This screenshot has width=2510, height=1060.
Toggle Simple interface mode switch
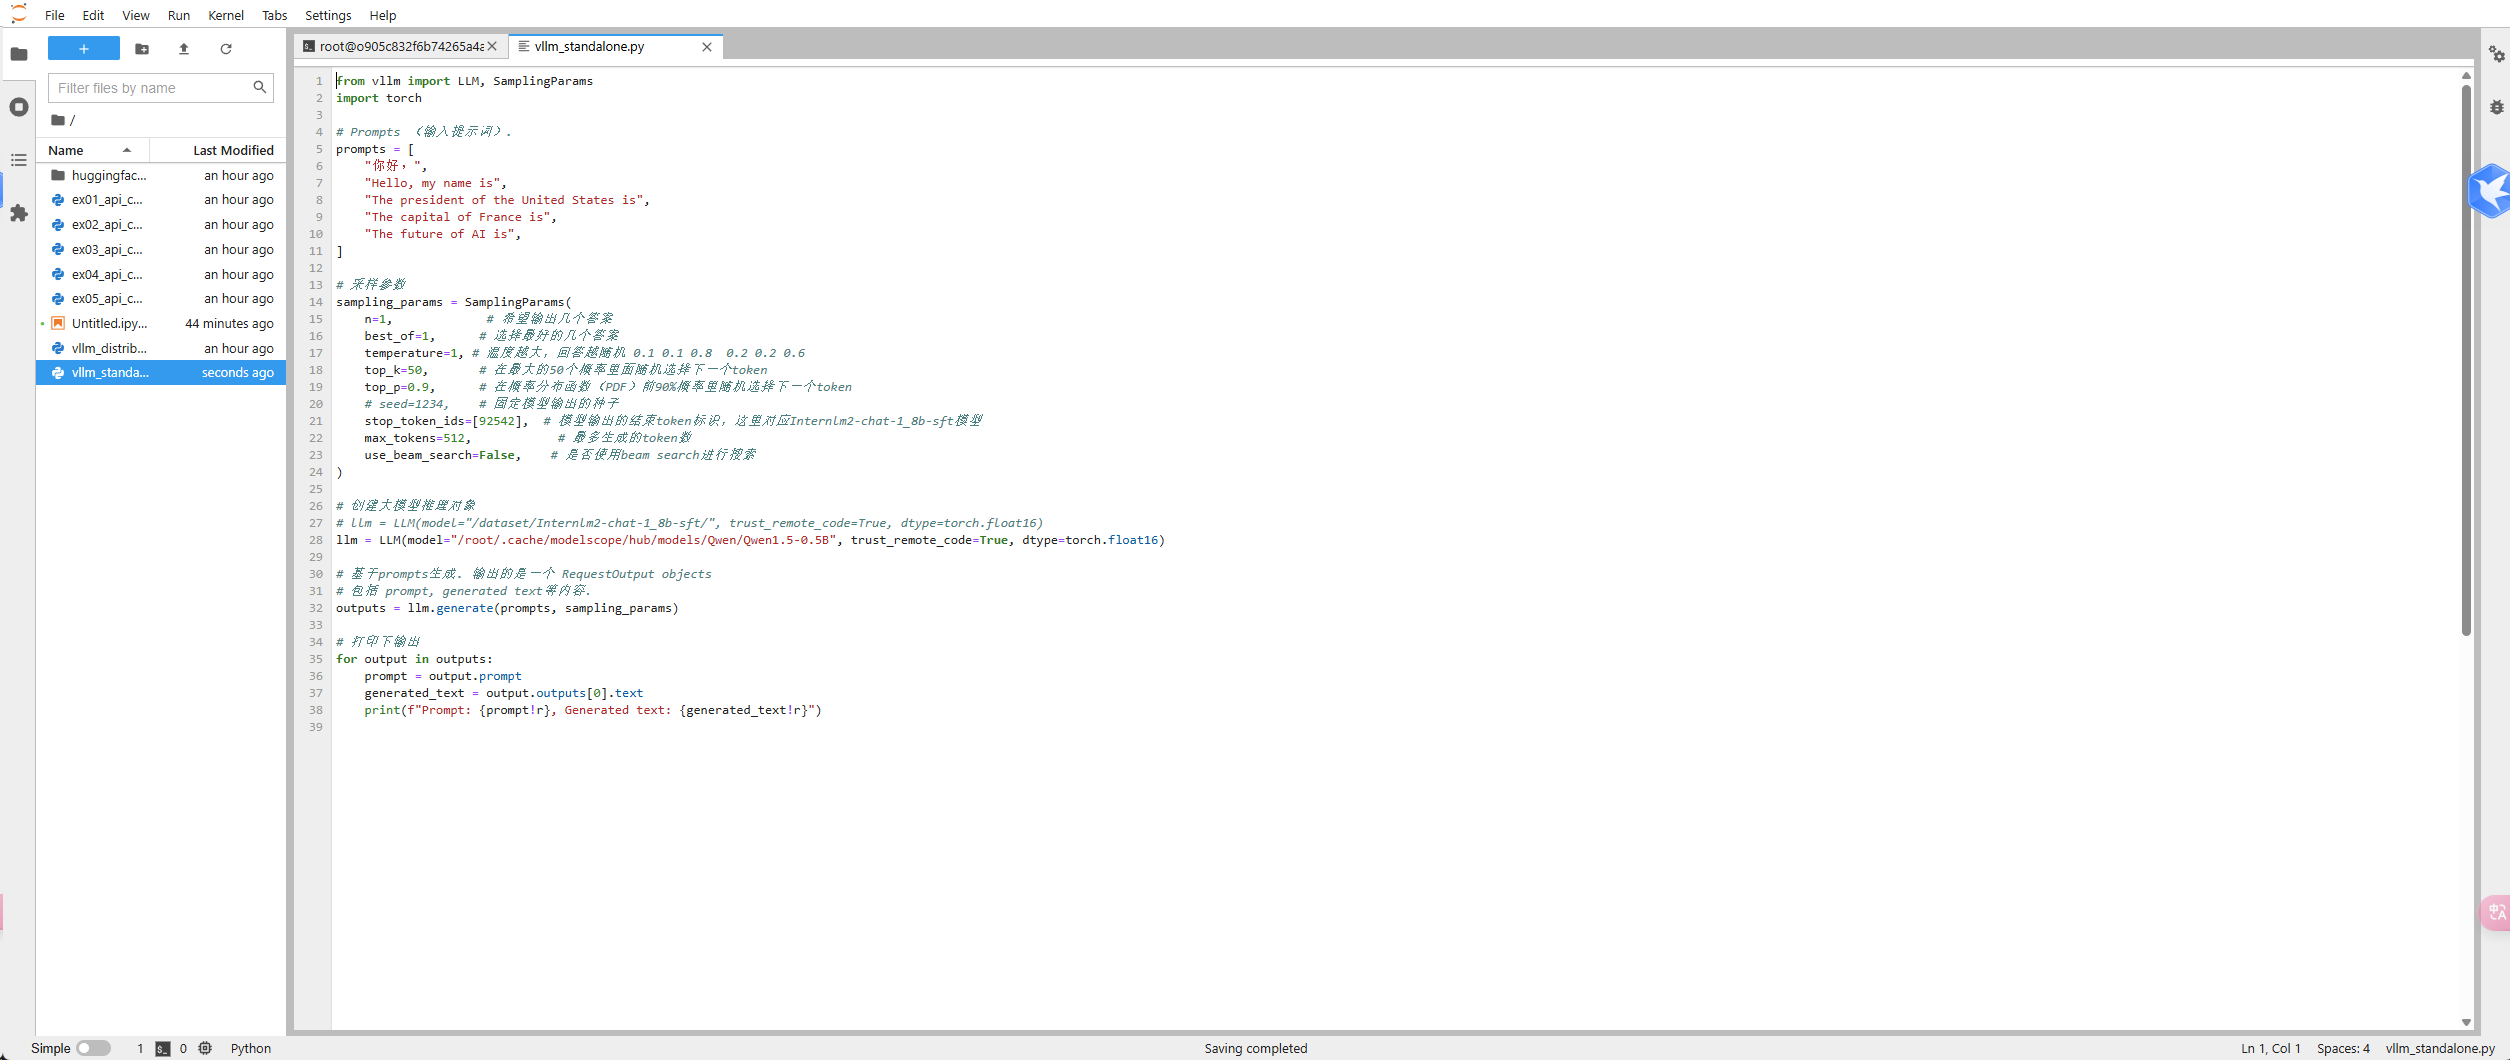[x=93, y=1048]
